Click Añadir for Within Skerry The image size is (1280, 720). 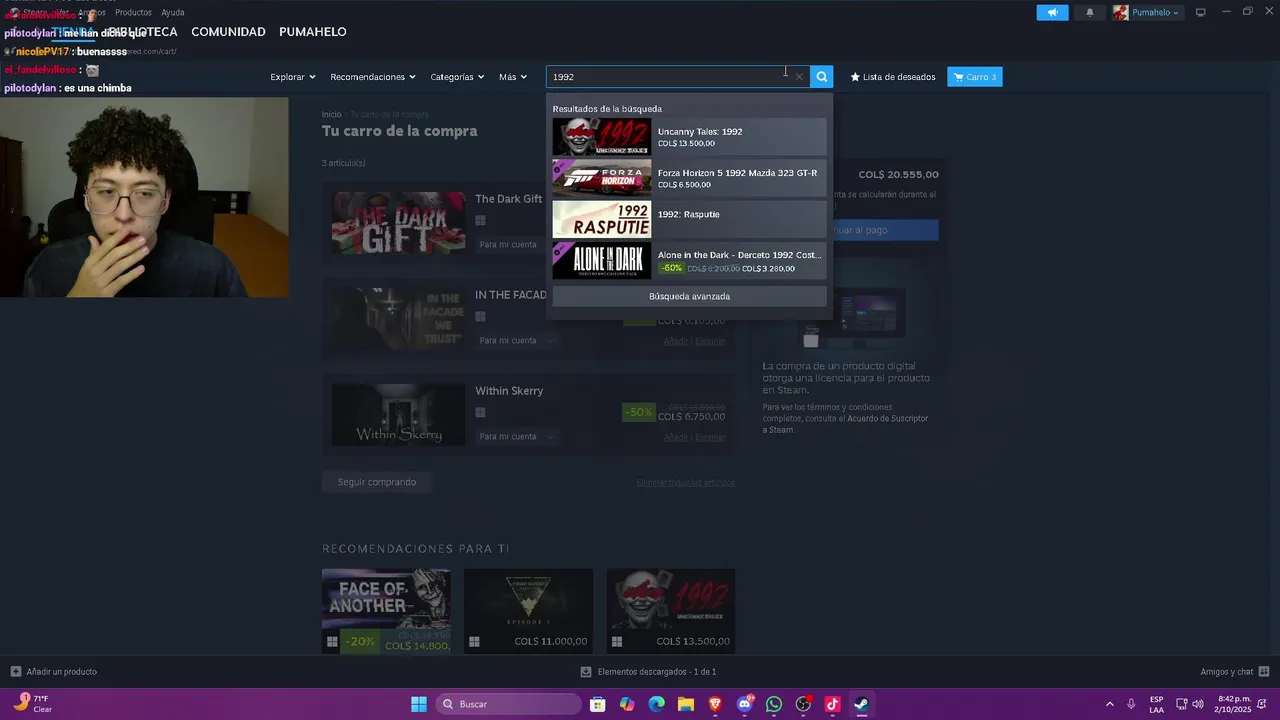(676, 437)
